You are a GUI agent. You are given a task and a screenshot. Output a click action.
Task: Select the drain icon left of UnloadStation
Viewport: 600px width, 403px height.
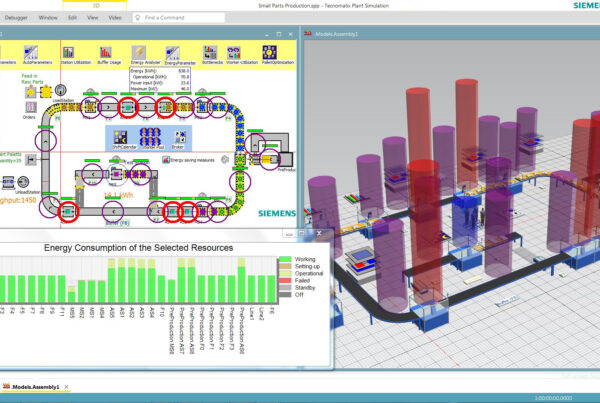(8, 182)
